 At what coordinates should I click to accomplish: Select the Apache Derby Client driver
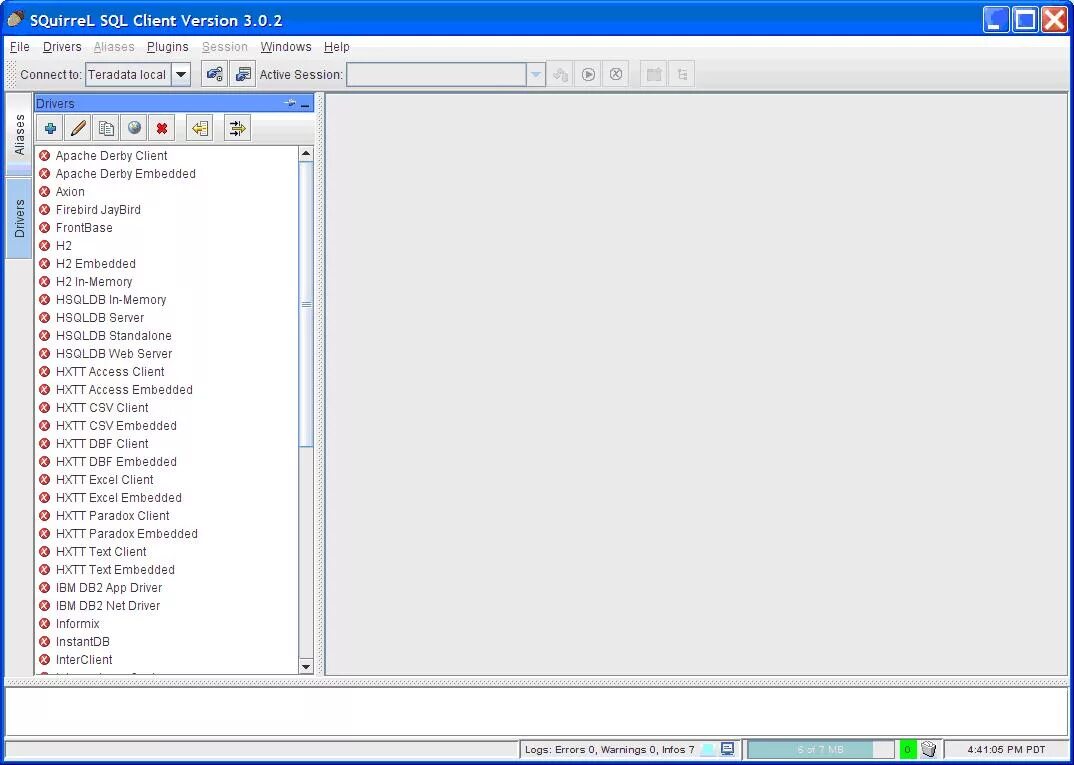(112, 155)
